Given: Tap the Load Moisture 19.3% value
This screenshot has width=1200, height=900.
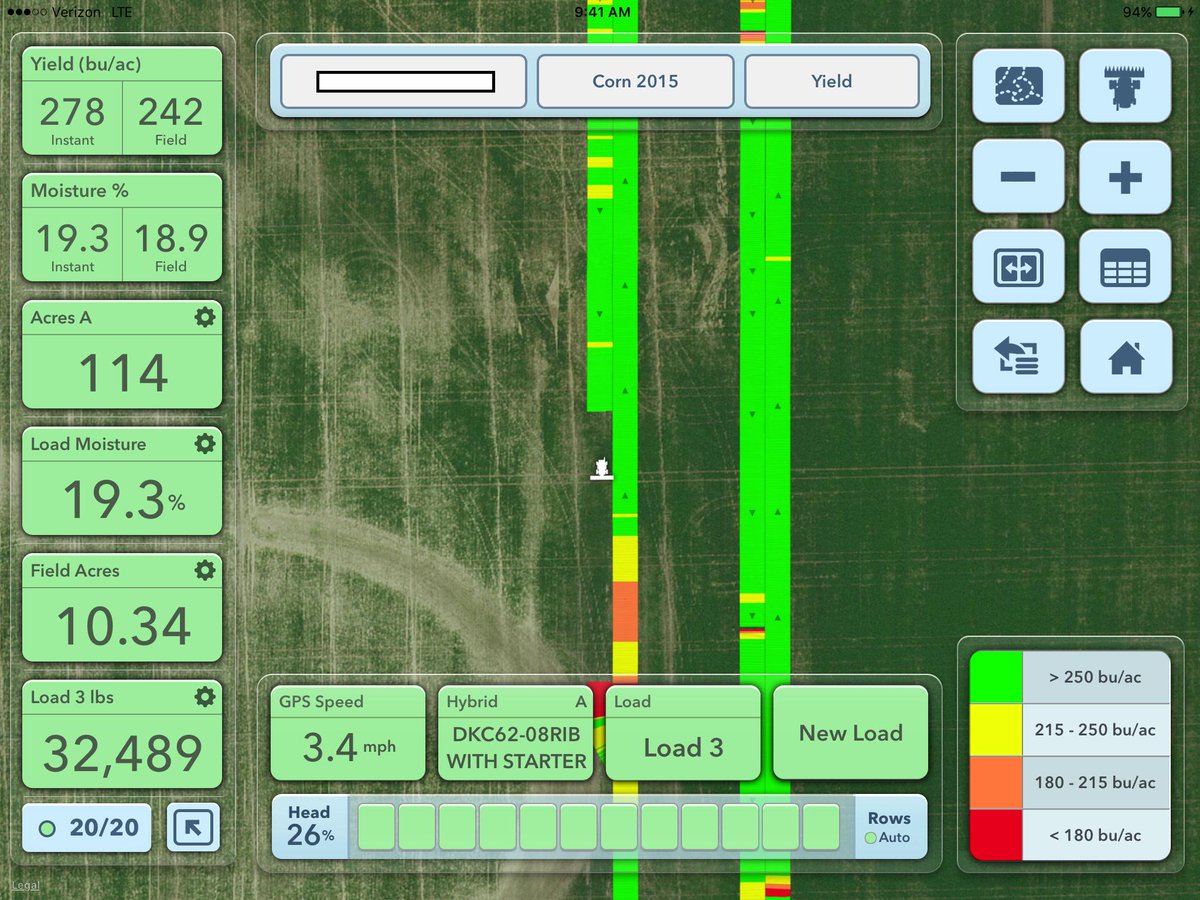Looking at the screenshot, I should 123,498.
